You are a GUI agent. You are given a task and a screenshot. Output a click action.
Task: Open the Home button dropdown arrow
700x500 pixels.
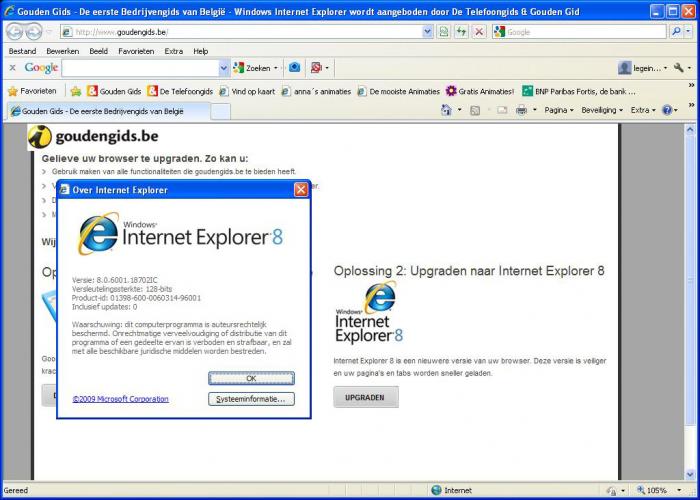459,110
